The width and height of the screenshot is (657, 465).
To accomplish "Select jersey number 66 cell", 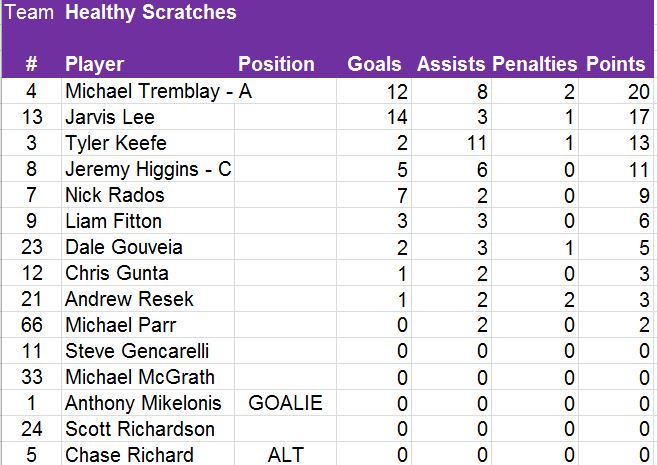I will click(31, 325).
